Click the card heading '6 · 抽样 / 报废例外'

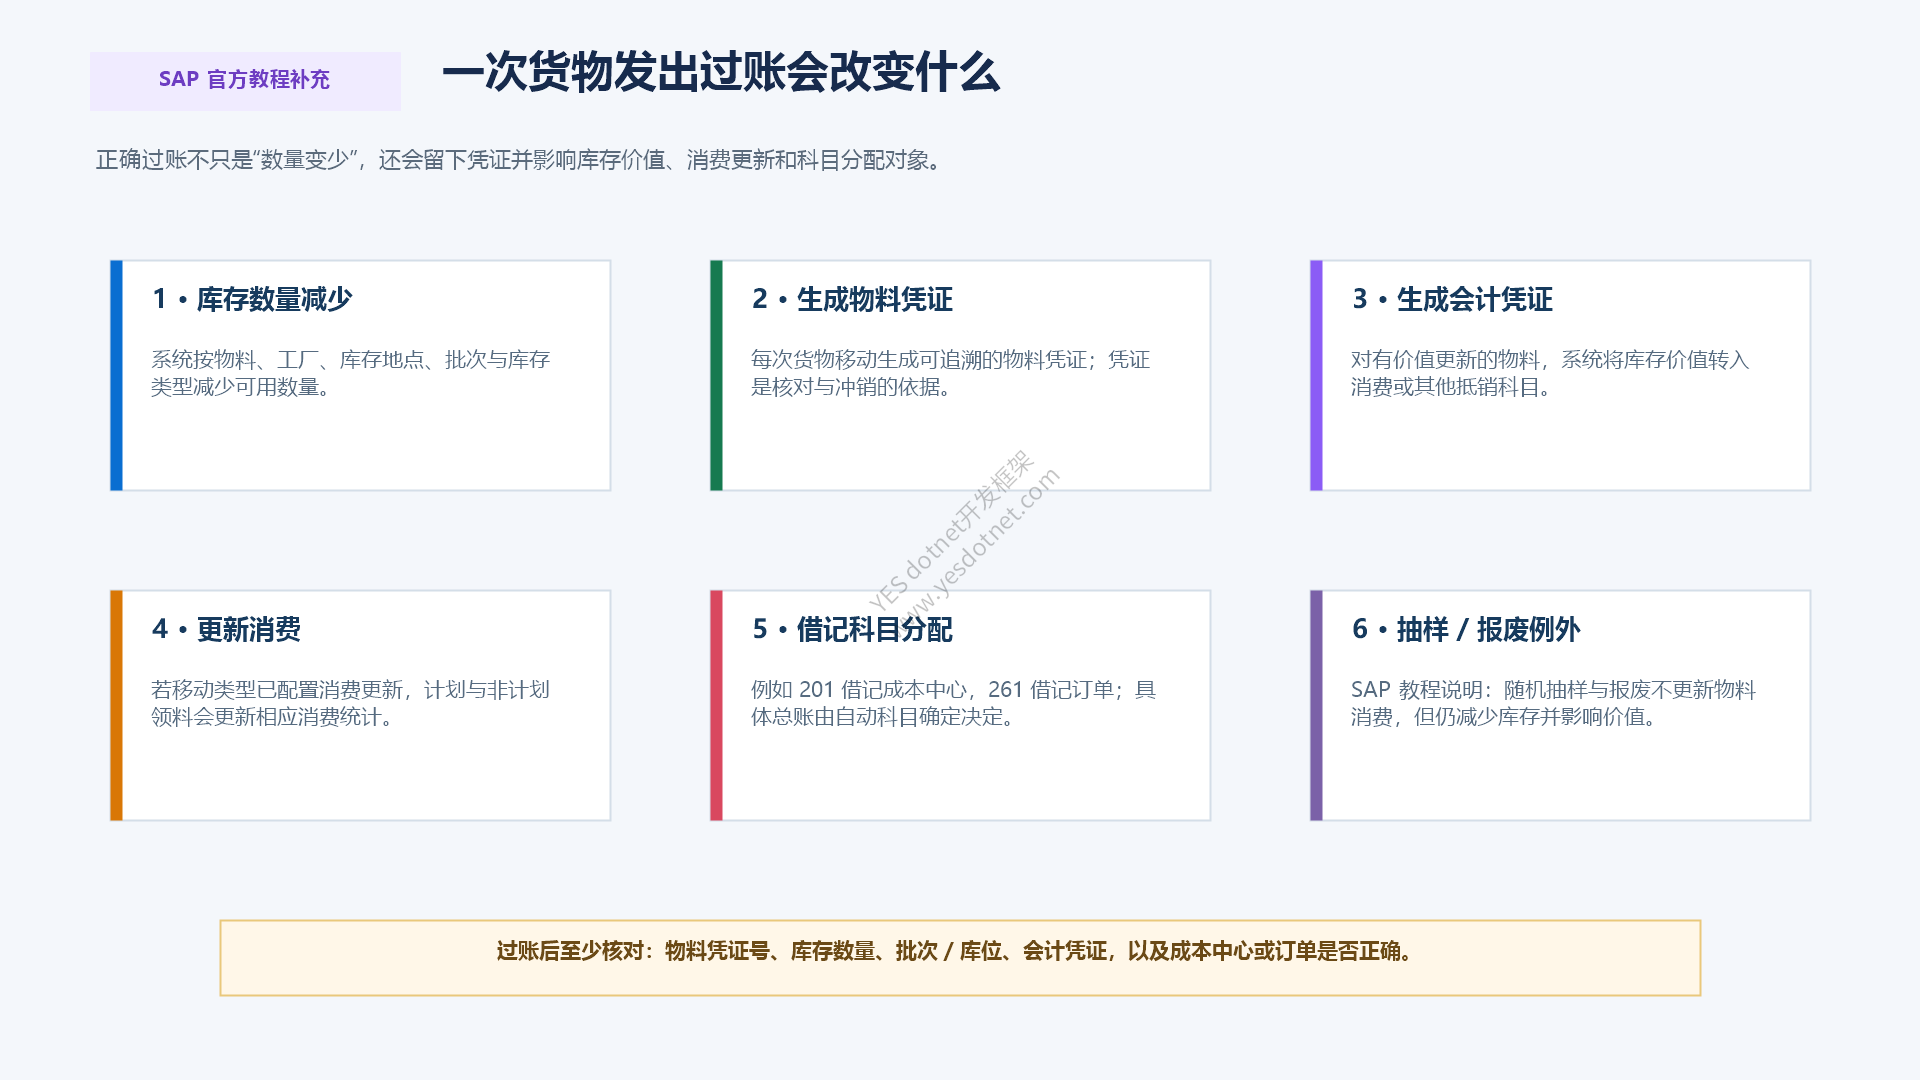coord(1466,629)
